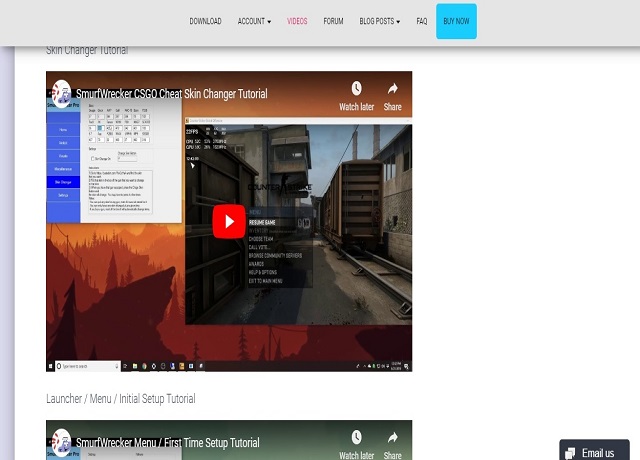Share the First Time Setup Tutorial video
Viewport: 640px width, 460px height.
tap(392, 444)
